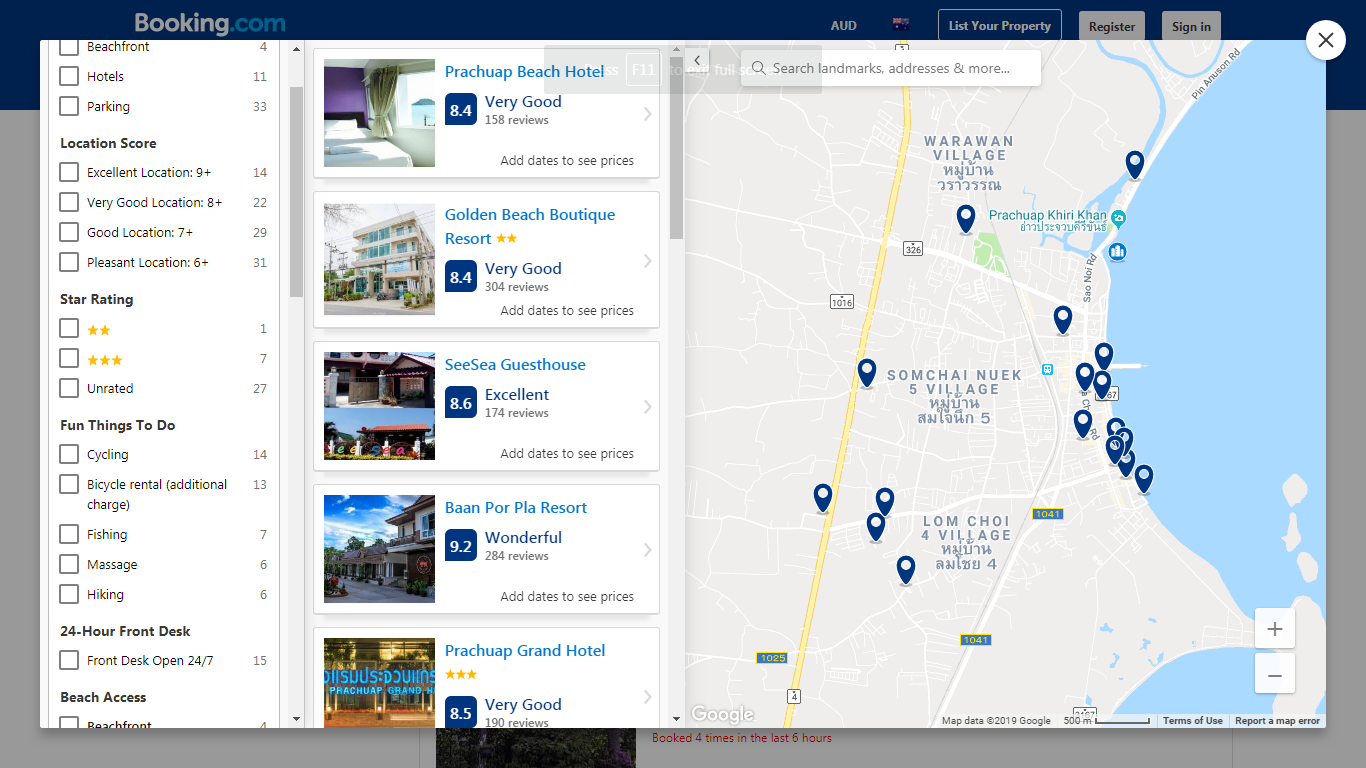Open SeeSea Guesthouse chevron arrow

pyautogui.click(x=648, y=407)
